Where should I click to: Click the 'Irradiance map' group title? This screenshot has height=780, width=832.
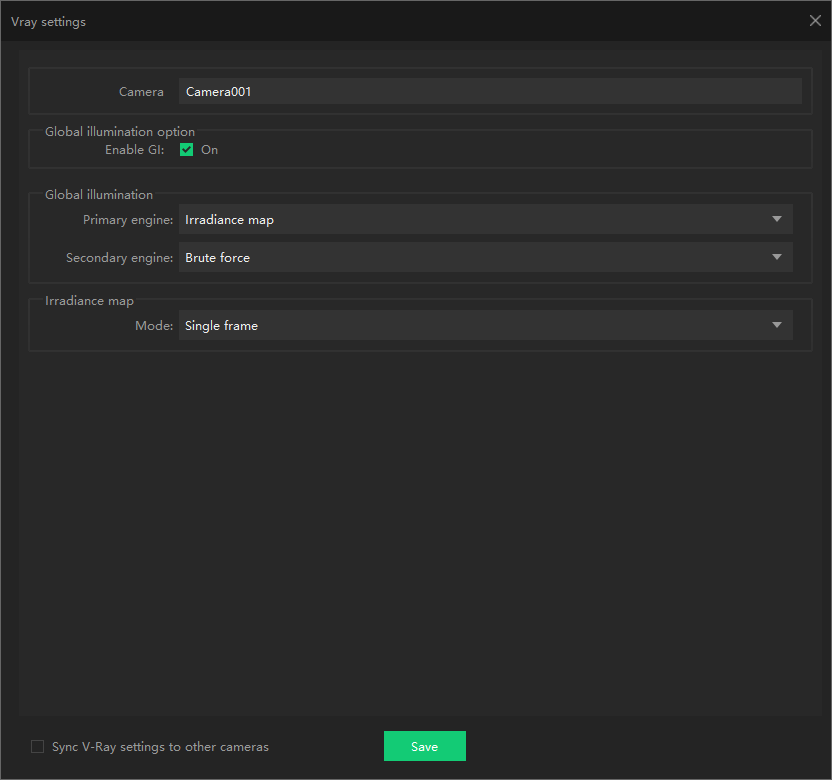[89, 301]
